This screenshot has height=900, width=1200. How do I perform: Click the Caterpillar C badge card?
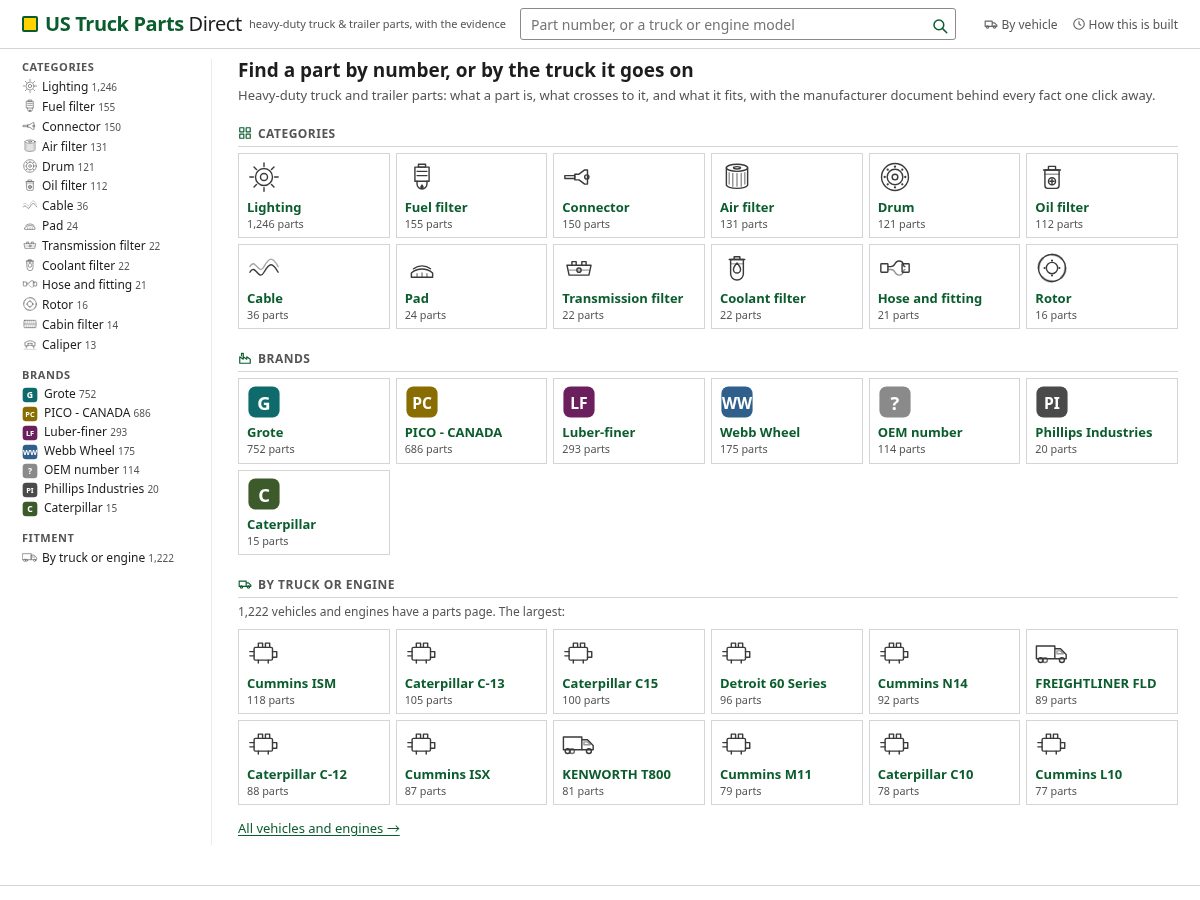tap(314, 512)
